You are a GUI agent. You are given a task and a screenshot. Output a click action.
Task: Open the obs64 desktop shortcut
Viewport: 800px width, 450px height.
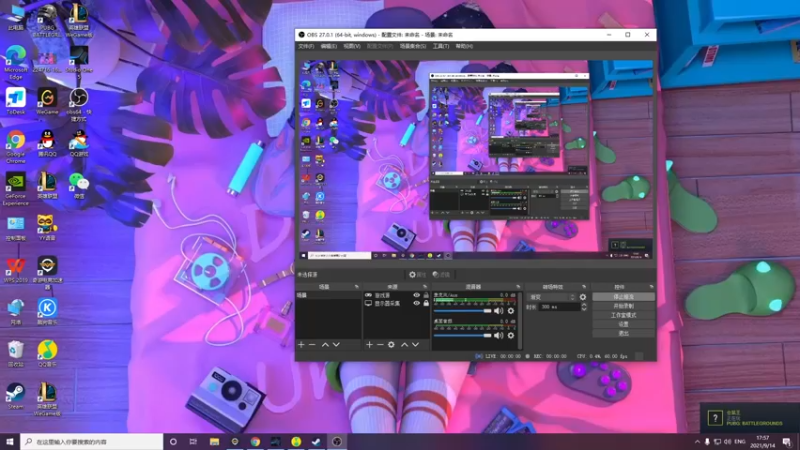pyautogui.click(x=79, y=105)
